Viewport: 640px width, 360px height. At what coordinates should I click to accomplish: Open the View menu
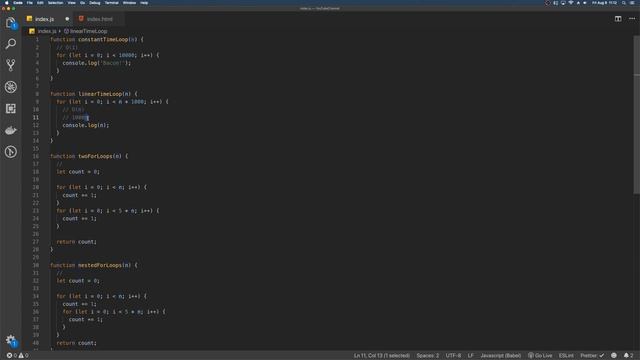pyautogui.click(x=71, y=3)
